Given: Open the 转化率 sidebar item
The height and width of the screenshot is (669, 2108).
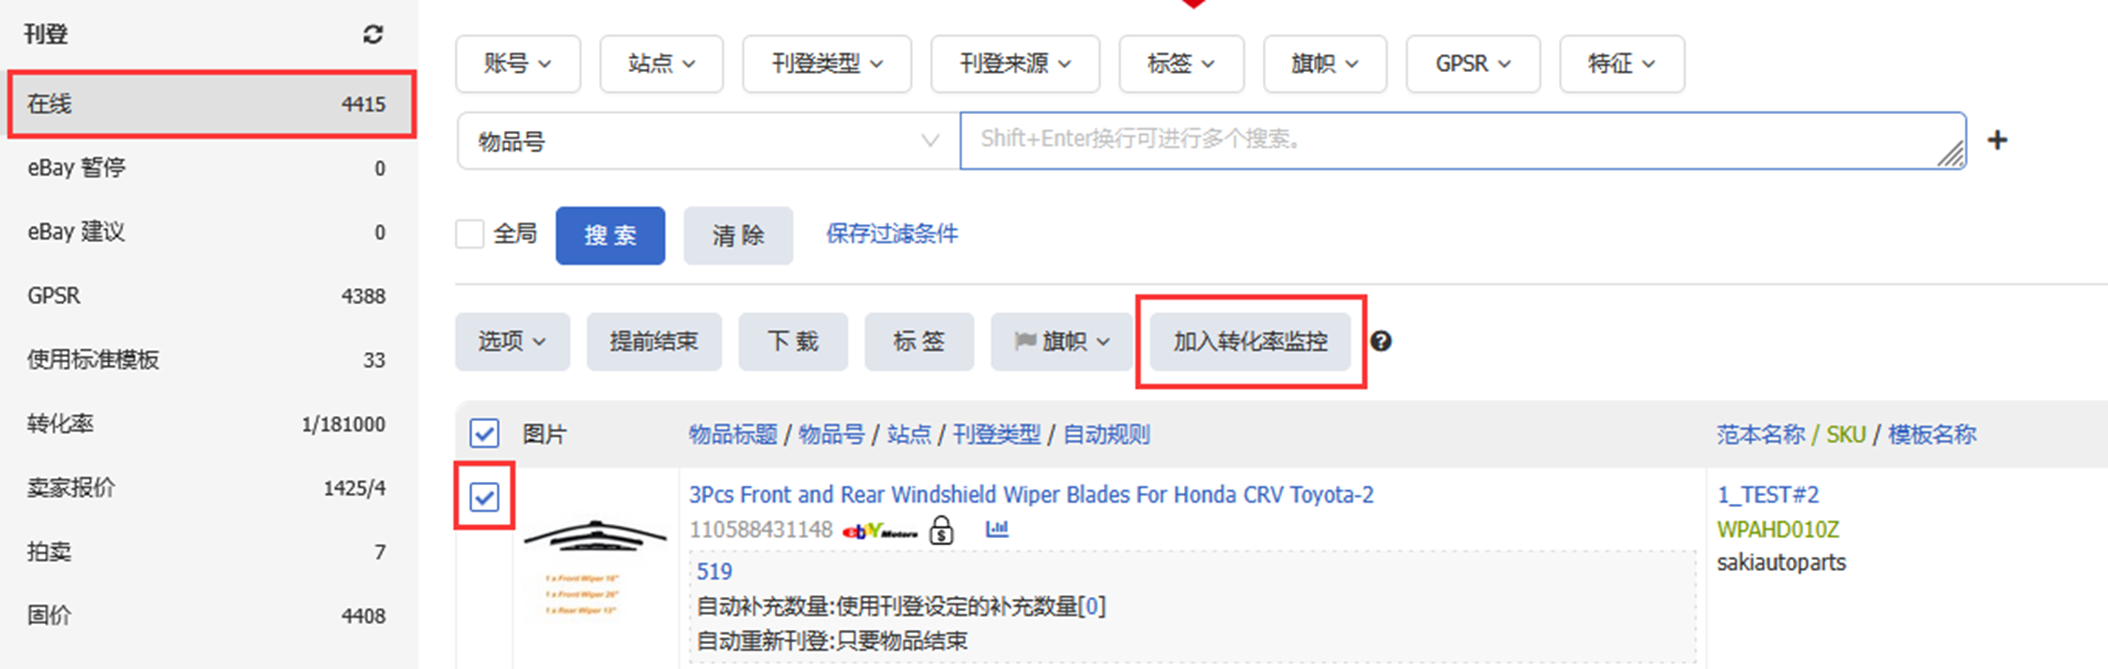Looking at the screenshot, I should point(207,424).
